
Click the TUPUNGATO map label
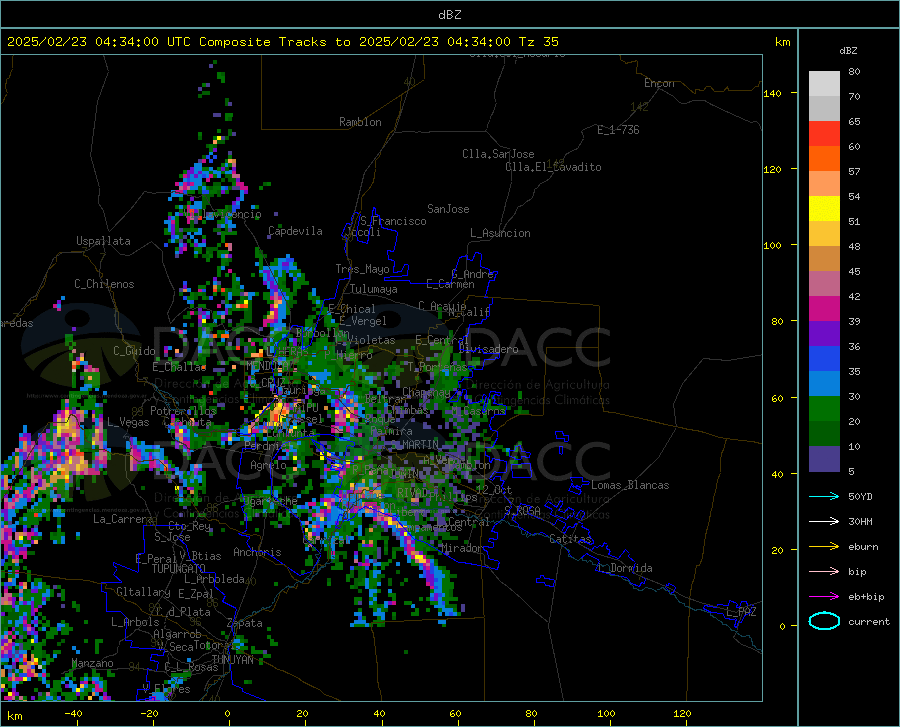[x=179, y=569]
